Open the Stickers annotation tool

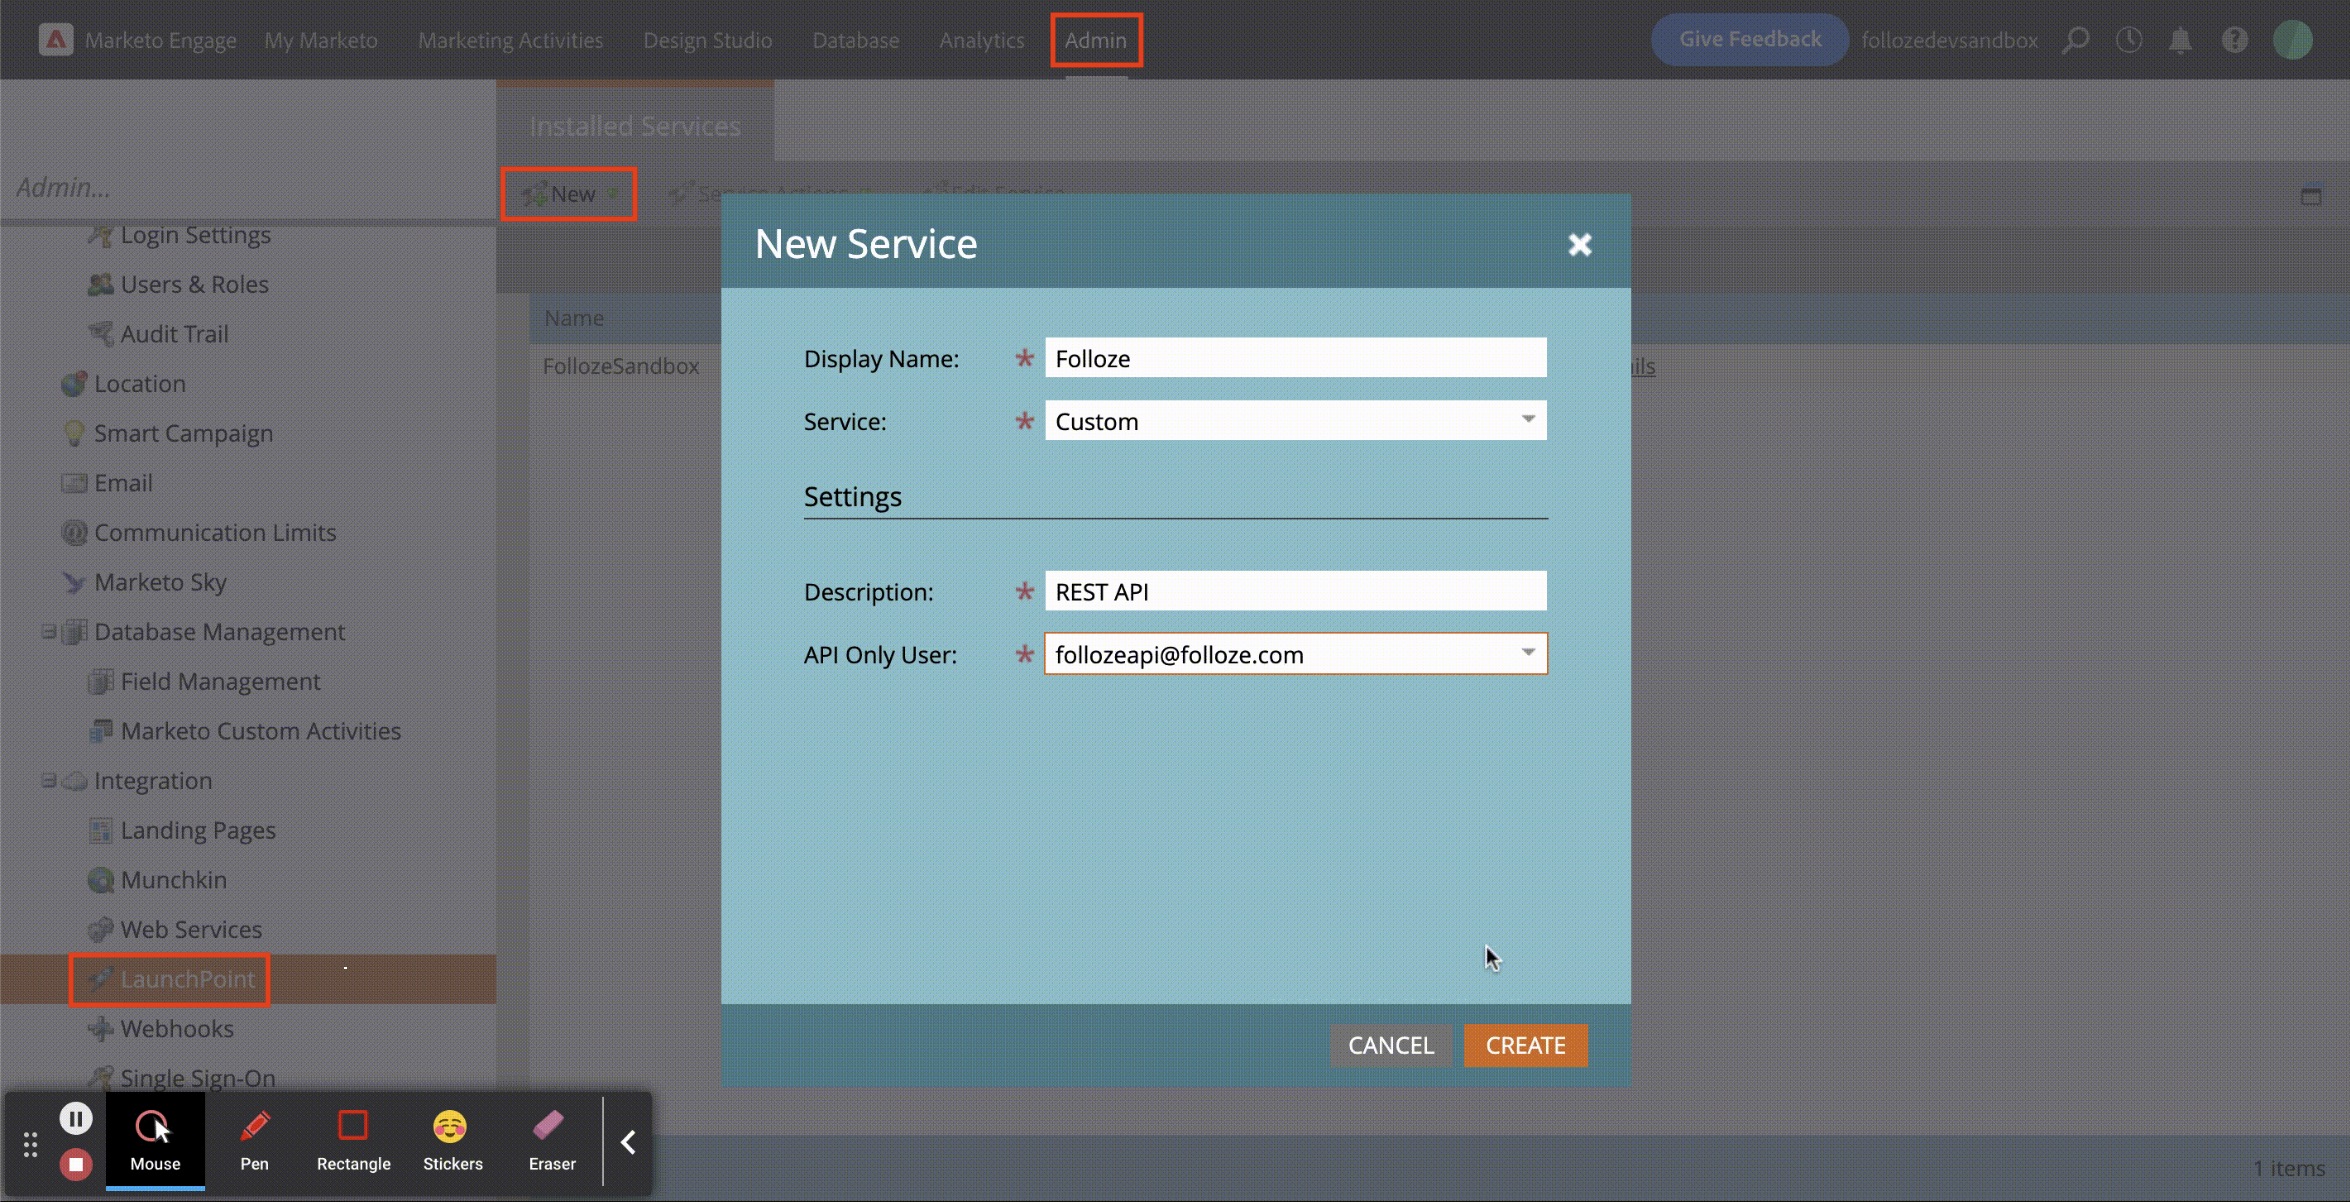tap(452, 1141)
